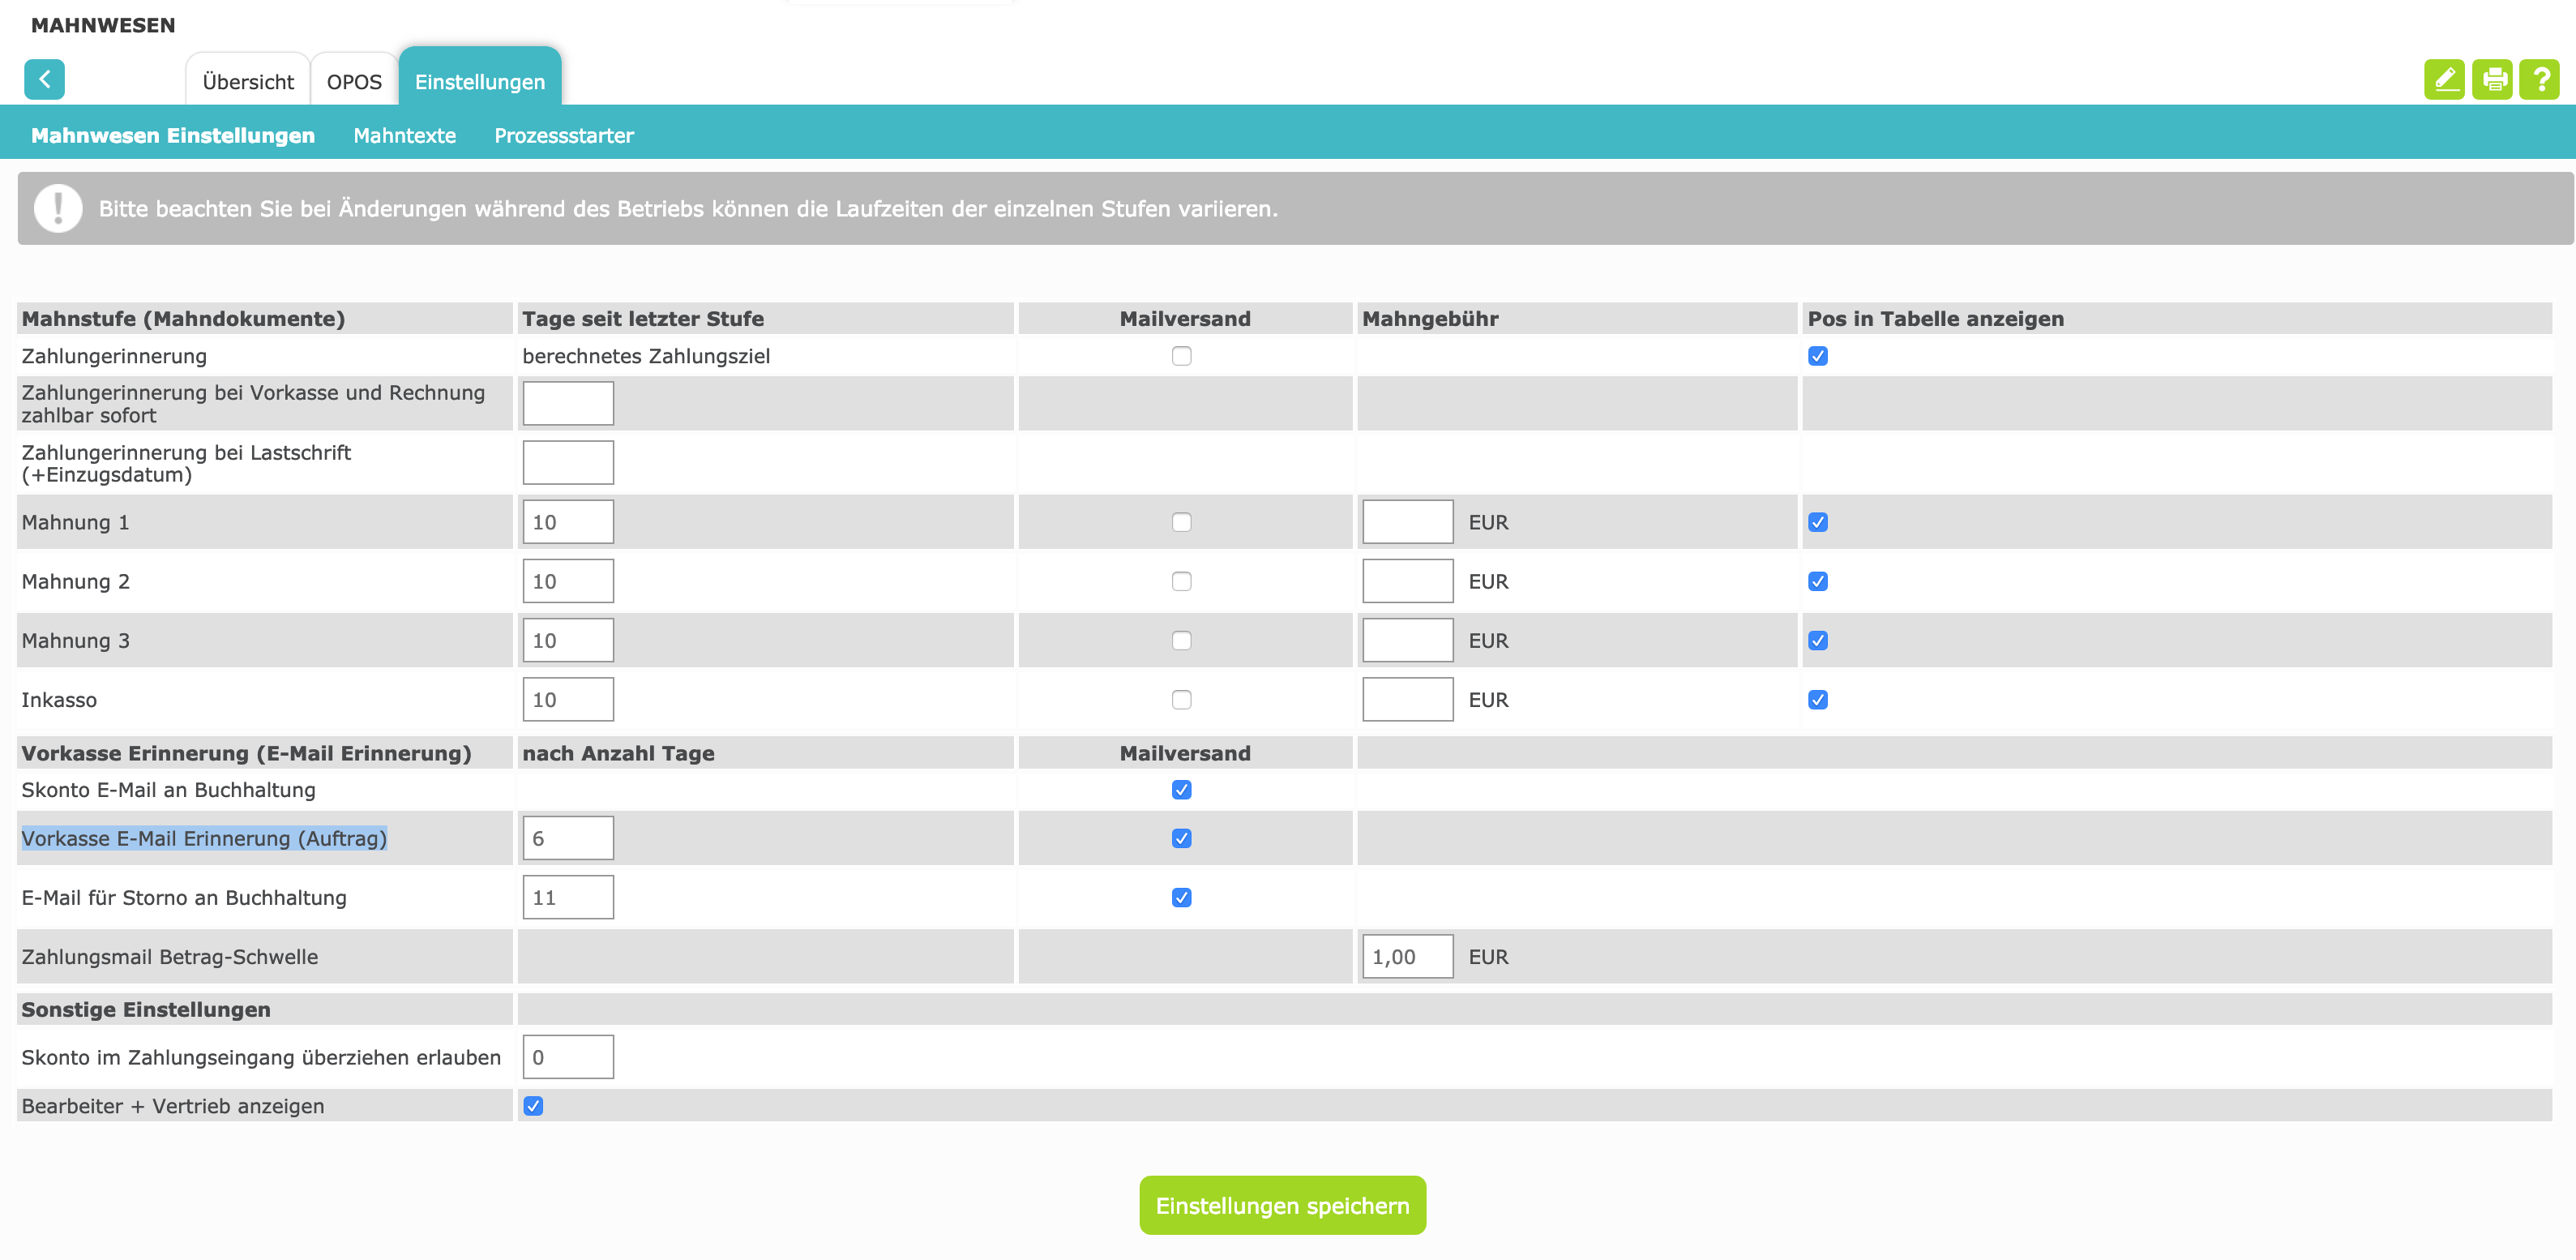Screen dimensions: 2576x1260
Task: Go to Prozessstarter section
Action: (563, 136)
